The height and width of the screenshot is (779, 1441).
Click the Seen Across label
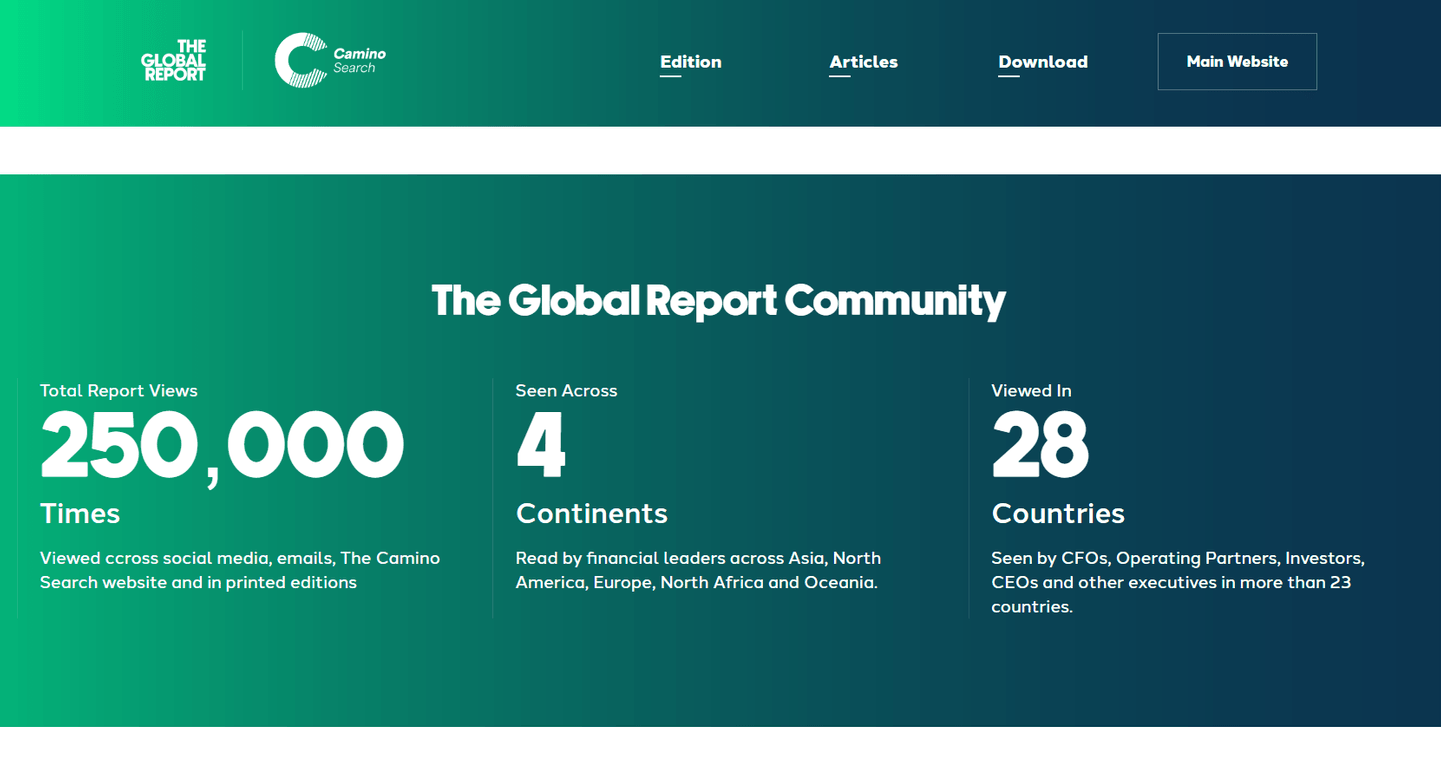click(x=566, y=391)
